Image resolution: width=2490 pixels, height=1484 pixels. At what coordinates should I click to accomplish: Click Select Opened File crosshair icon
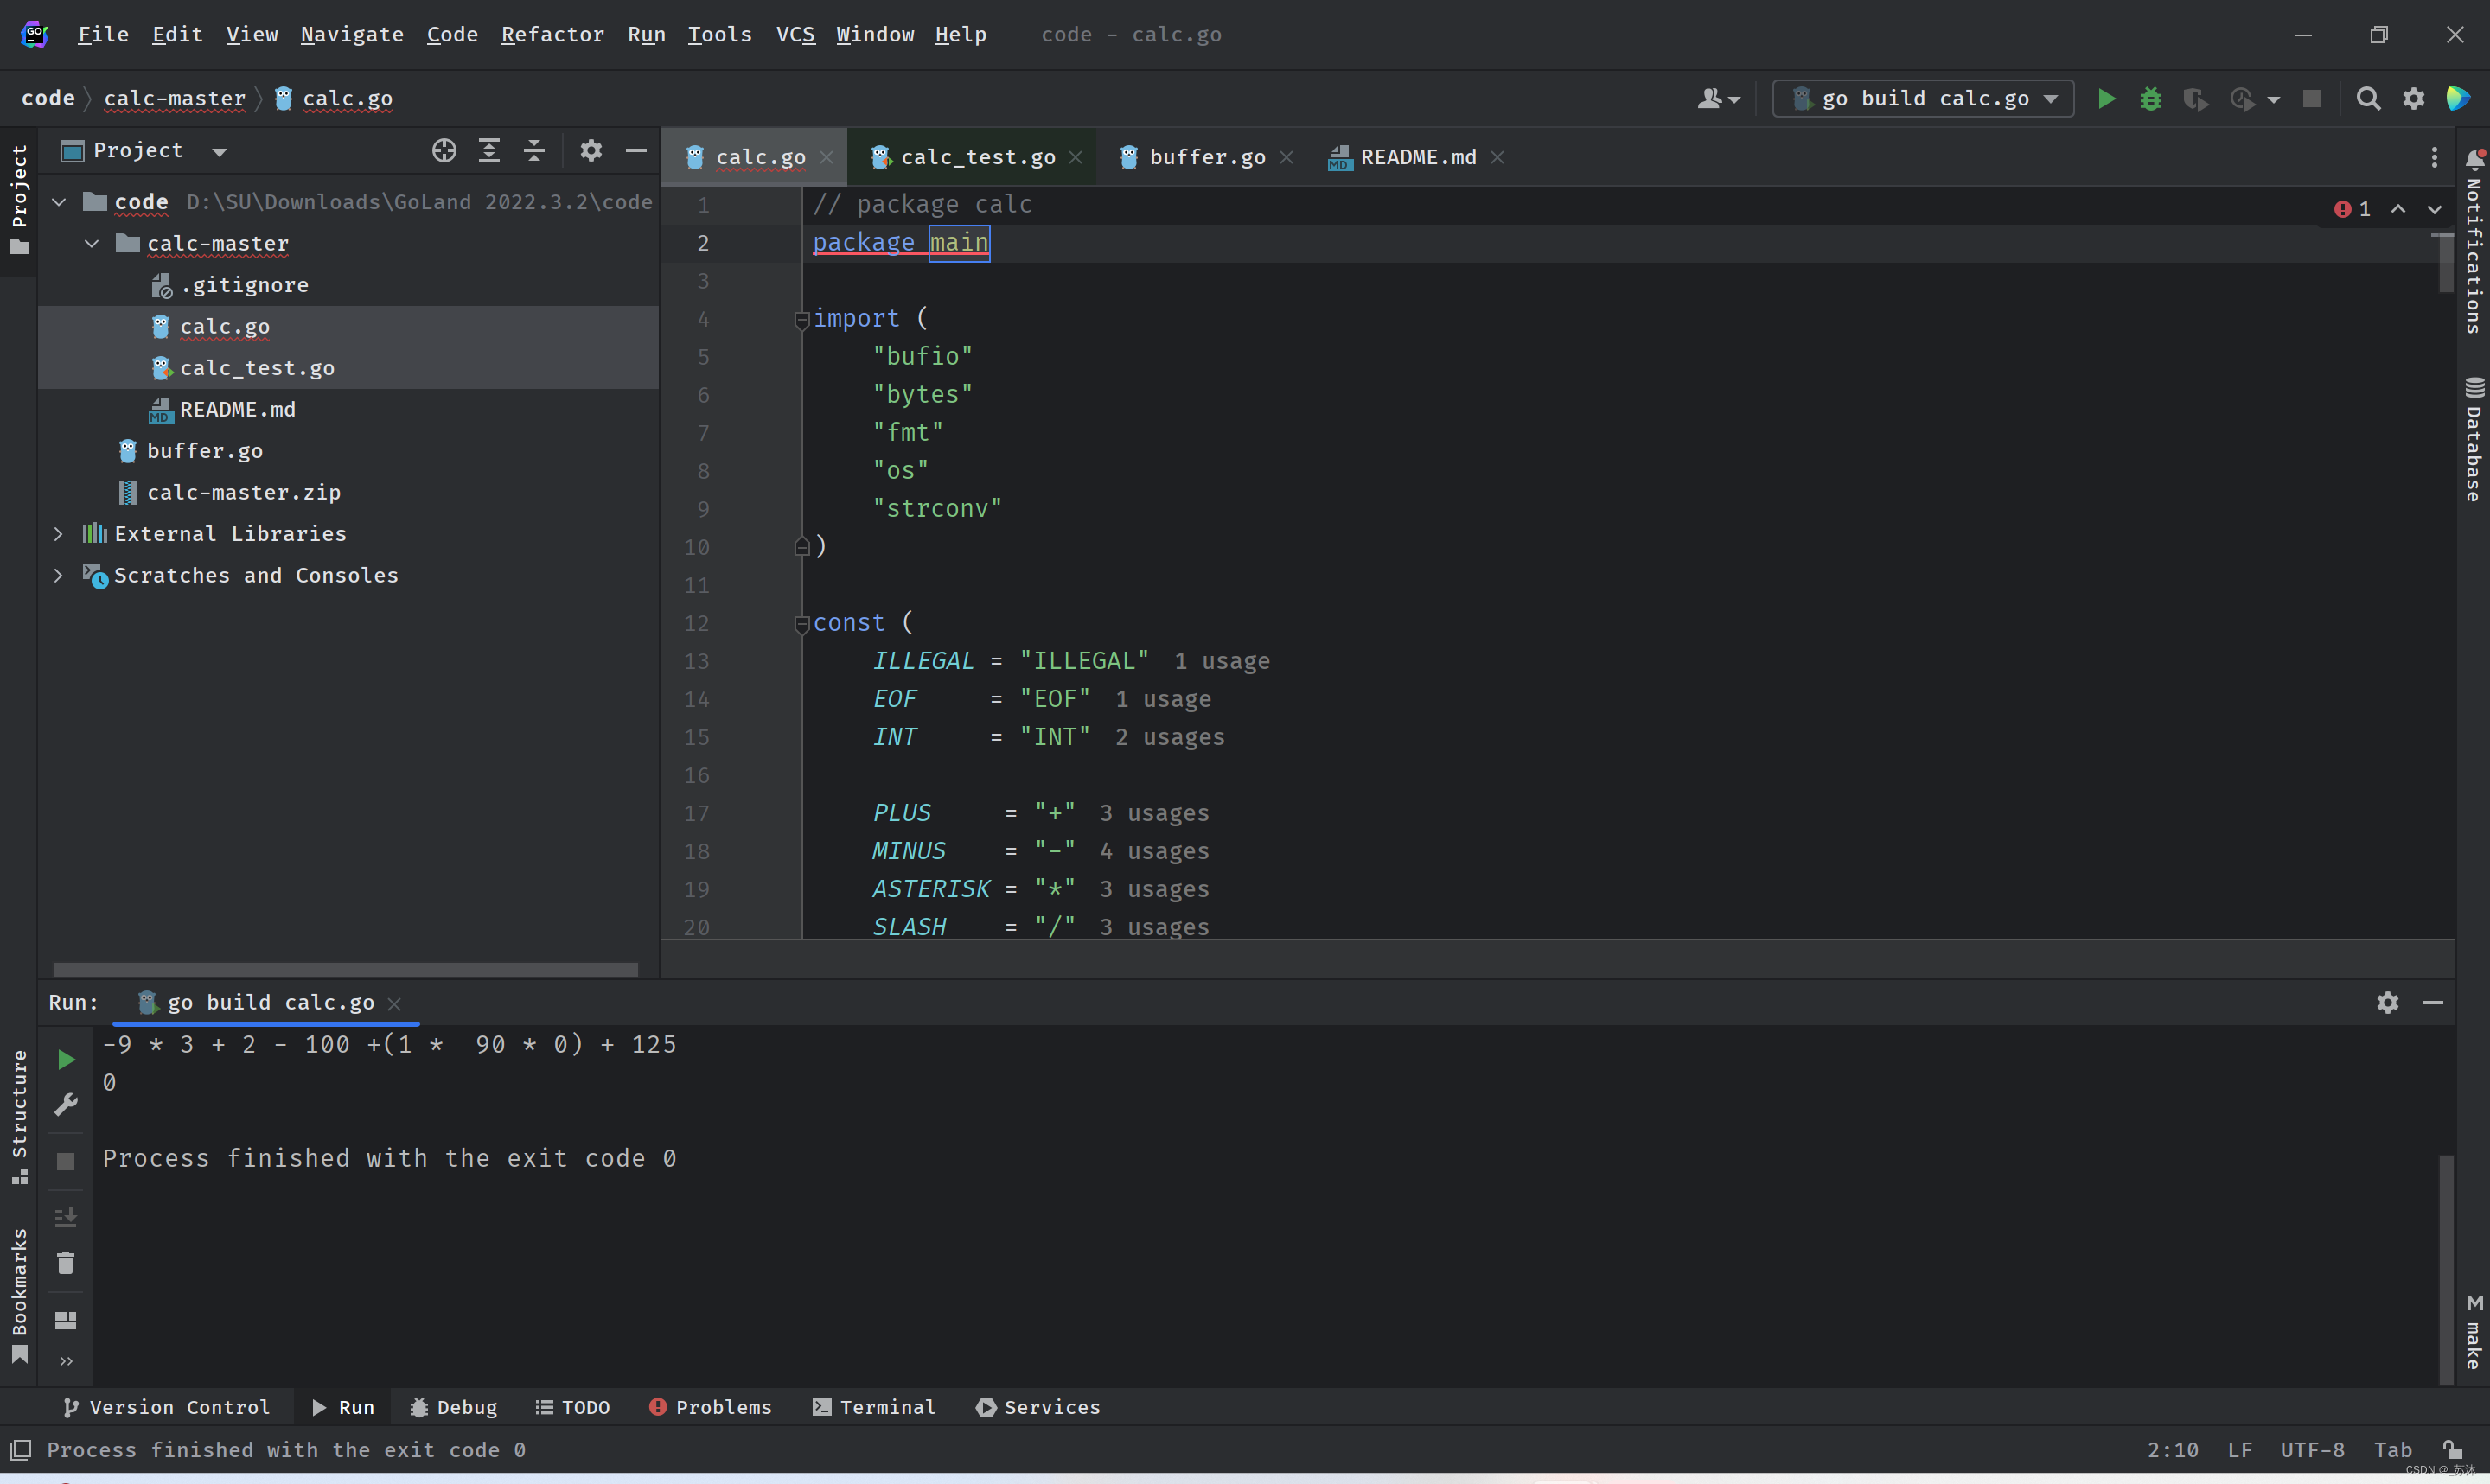[x=444, y=151]
